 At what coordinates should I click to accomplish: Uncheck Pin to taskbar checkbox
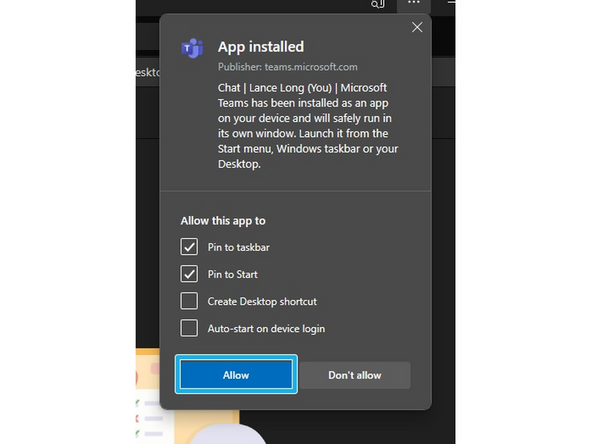click(x=189, y=247)
